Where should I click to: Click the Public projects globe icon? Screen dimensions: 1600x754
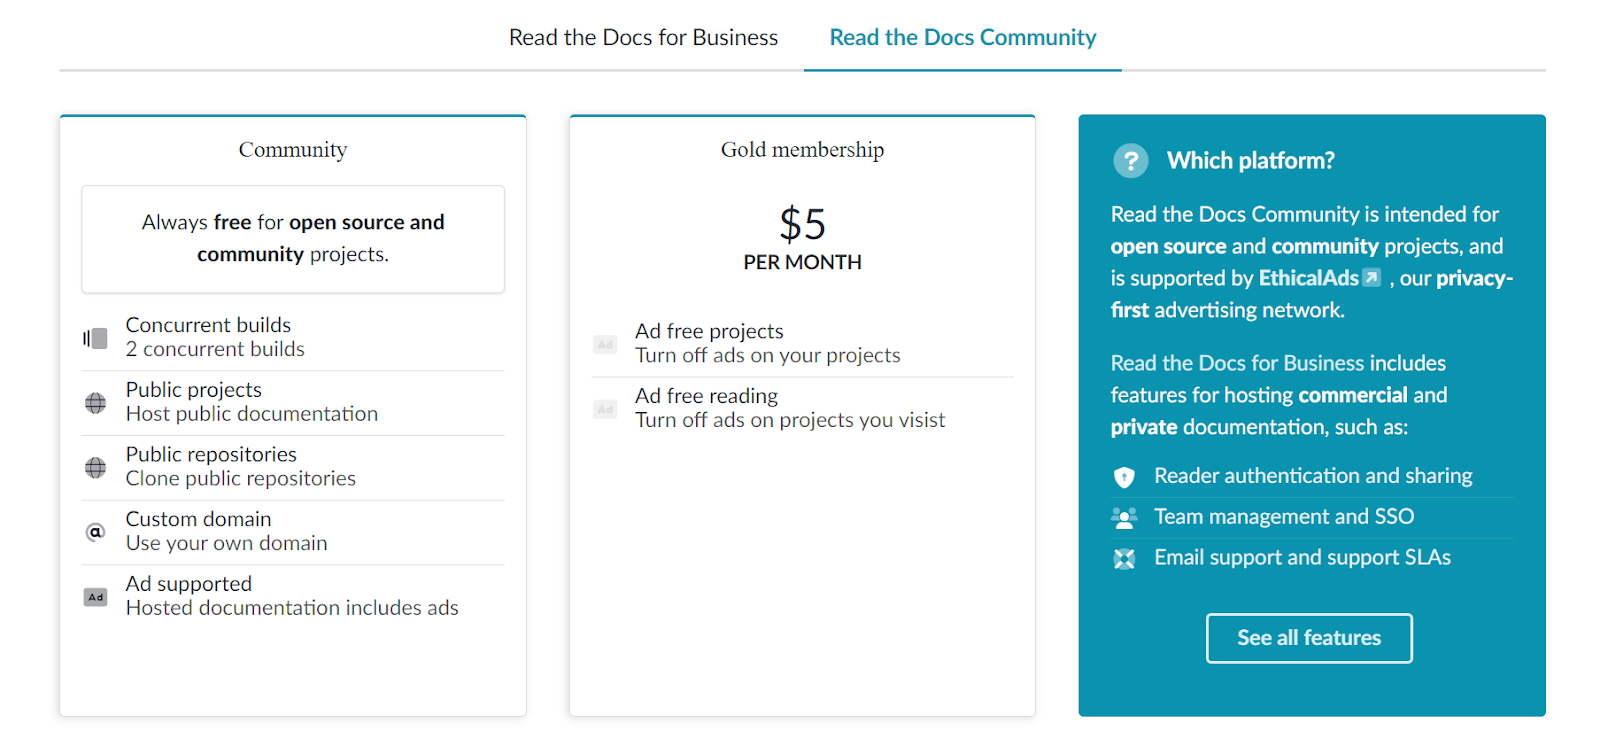point(95,403)
